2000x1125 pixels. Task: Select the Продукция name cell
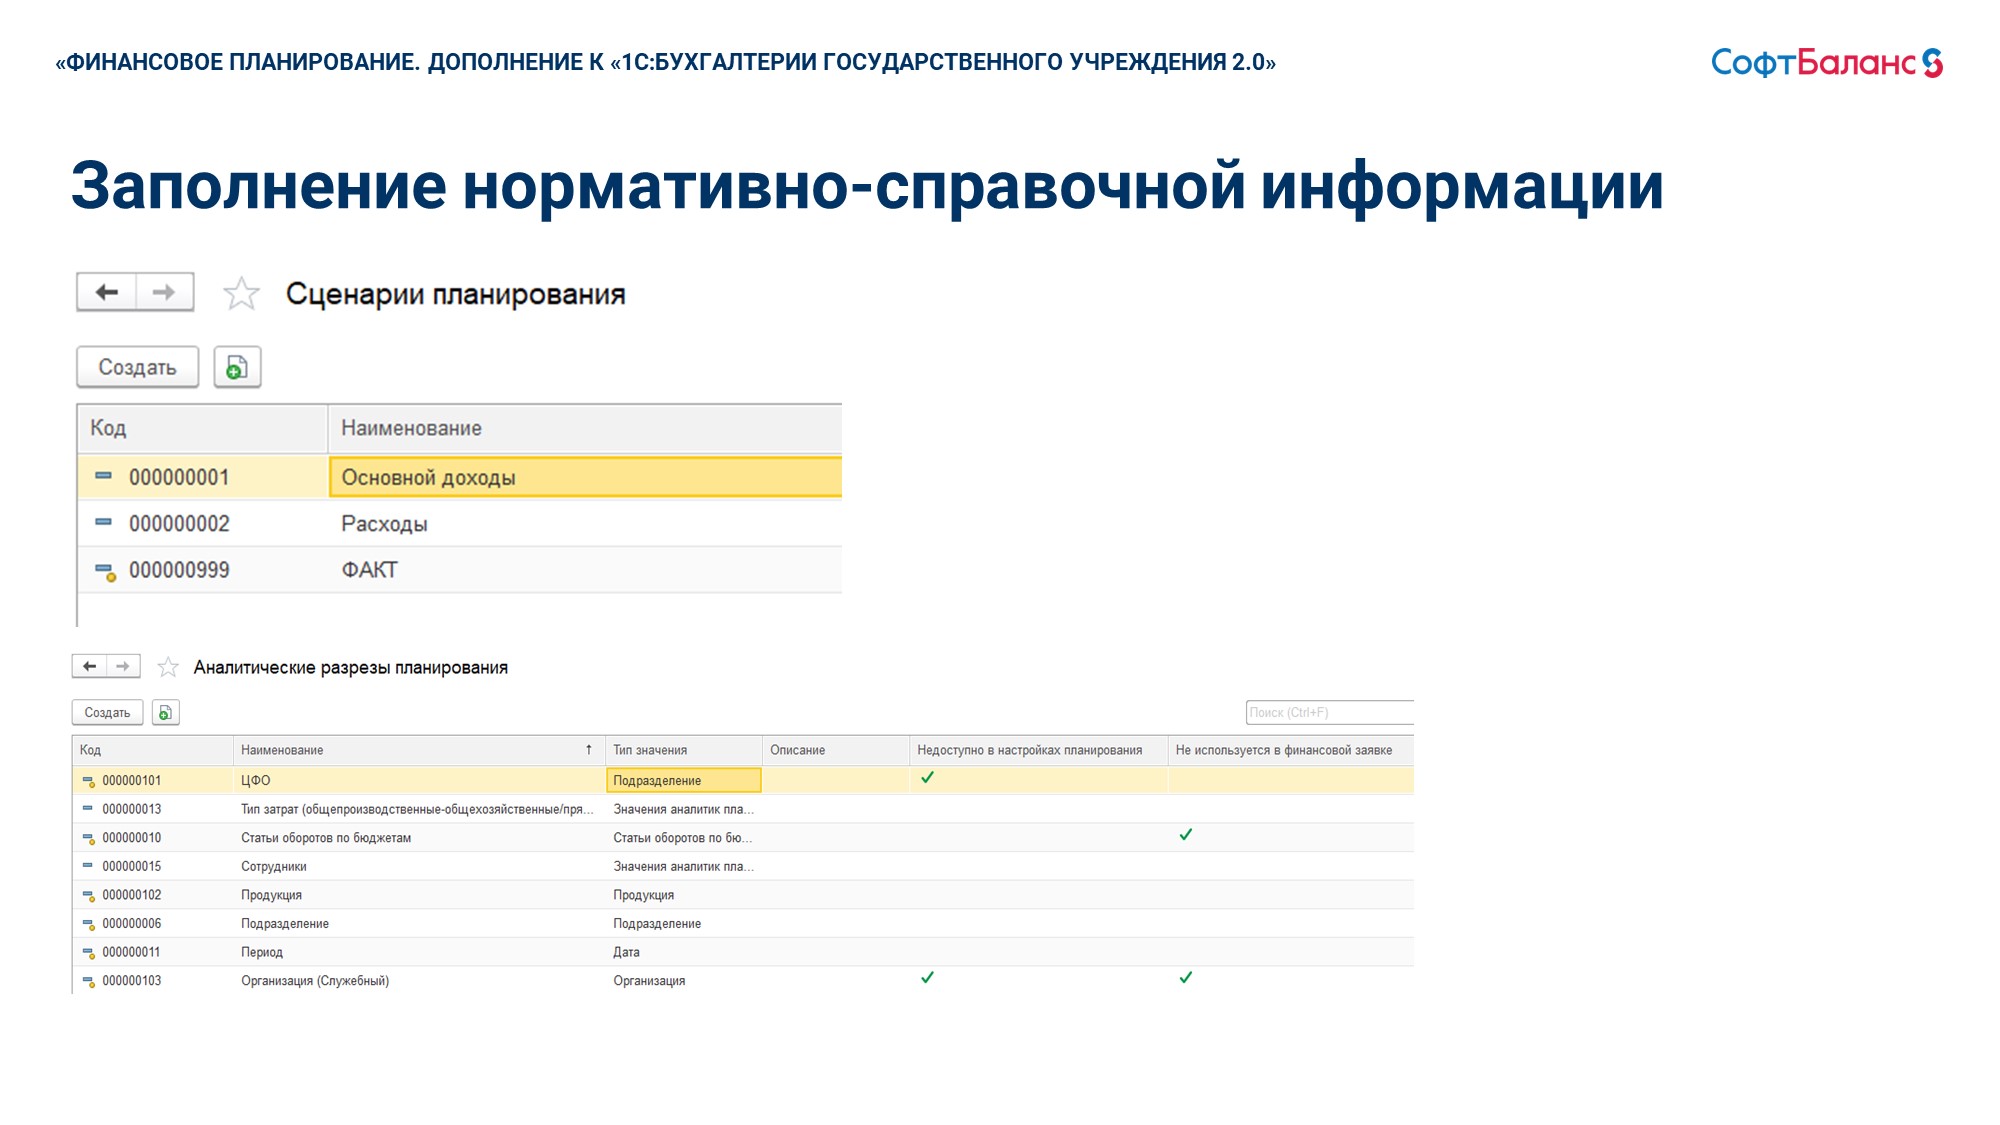point(271,895)
